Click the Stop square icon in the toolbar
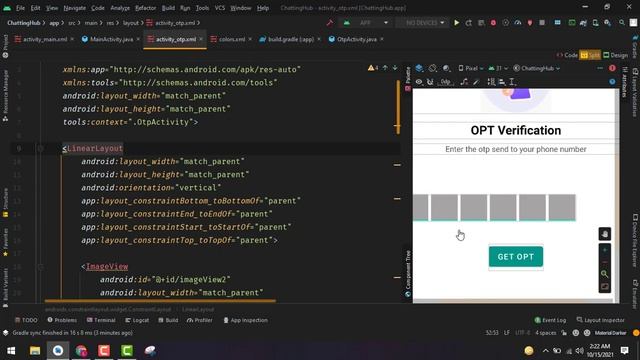 pos(542,23)
